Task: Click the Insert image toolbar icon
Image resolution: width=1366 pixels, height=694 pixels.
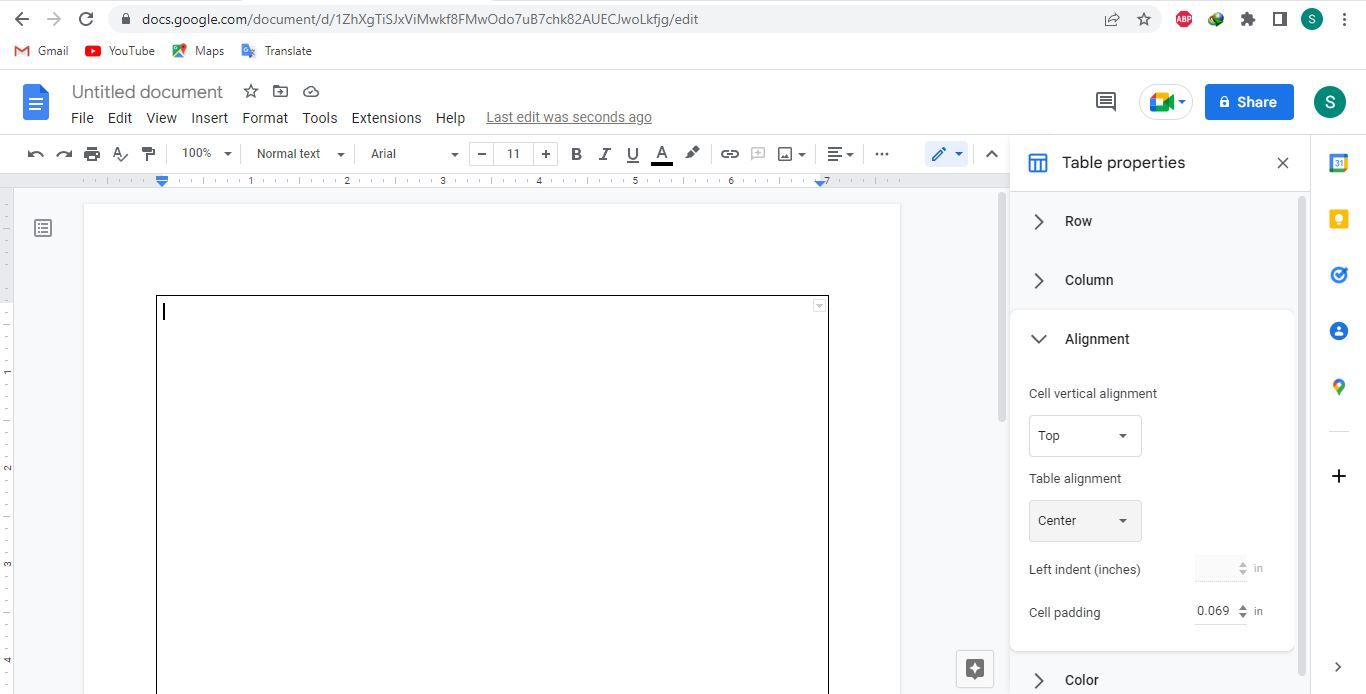Action: (786, 154)
